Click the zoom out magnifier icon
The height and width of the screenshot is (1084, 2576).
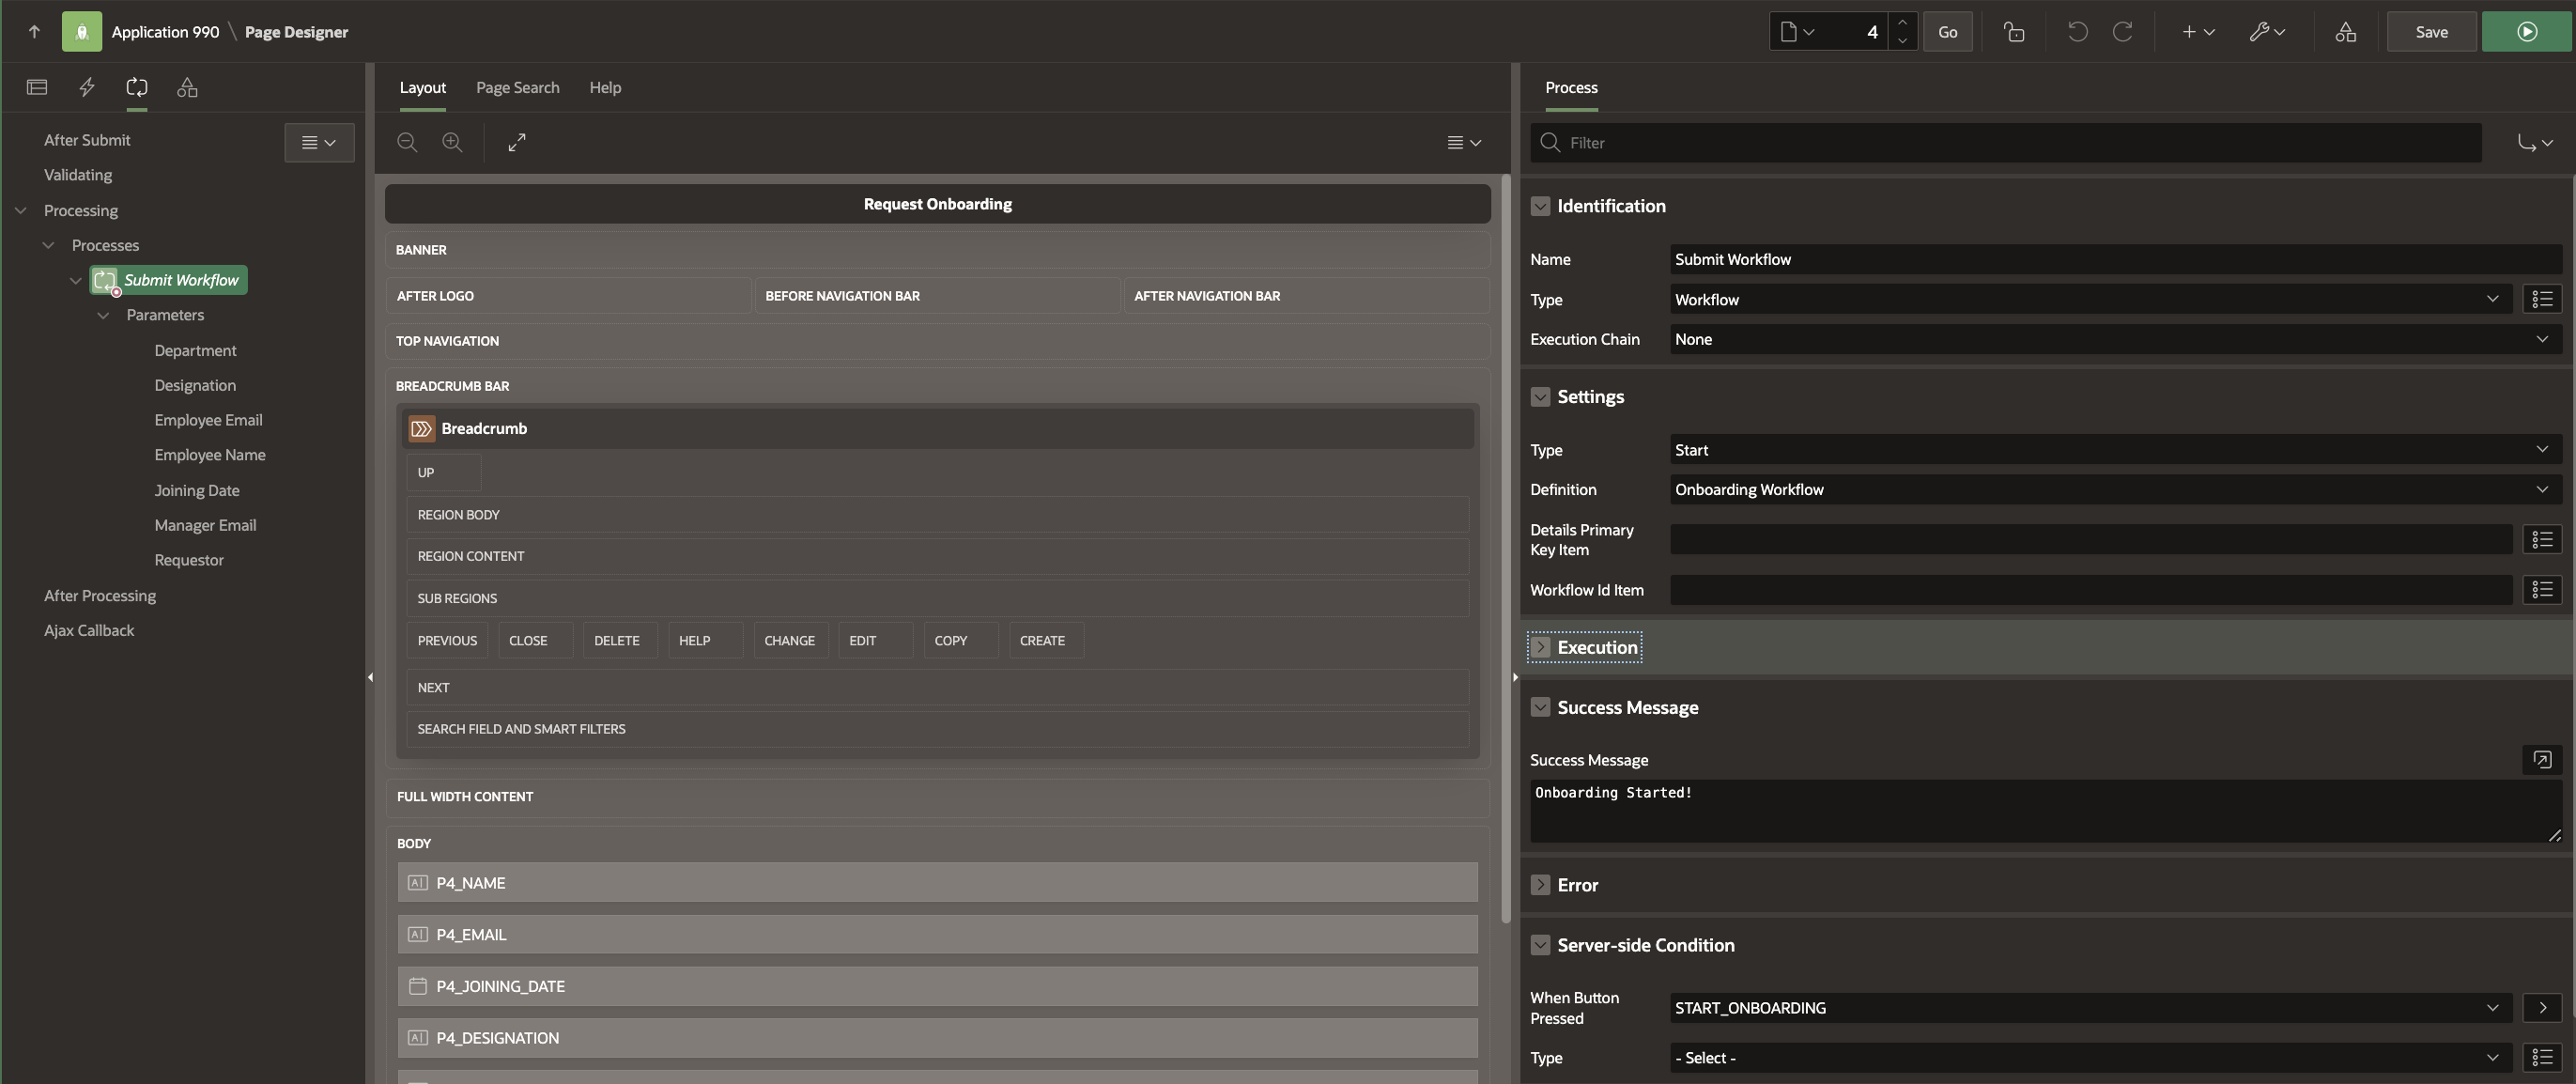click(407, 142)
